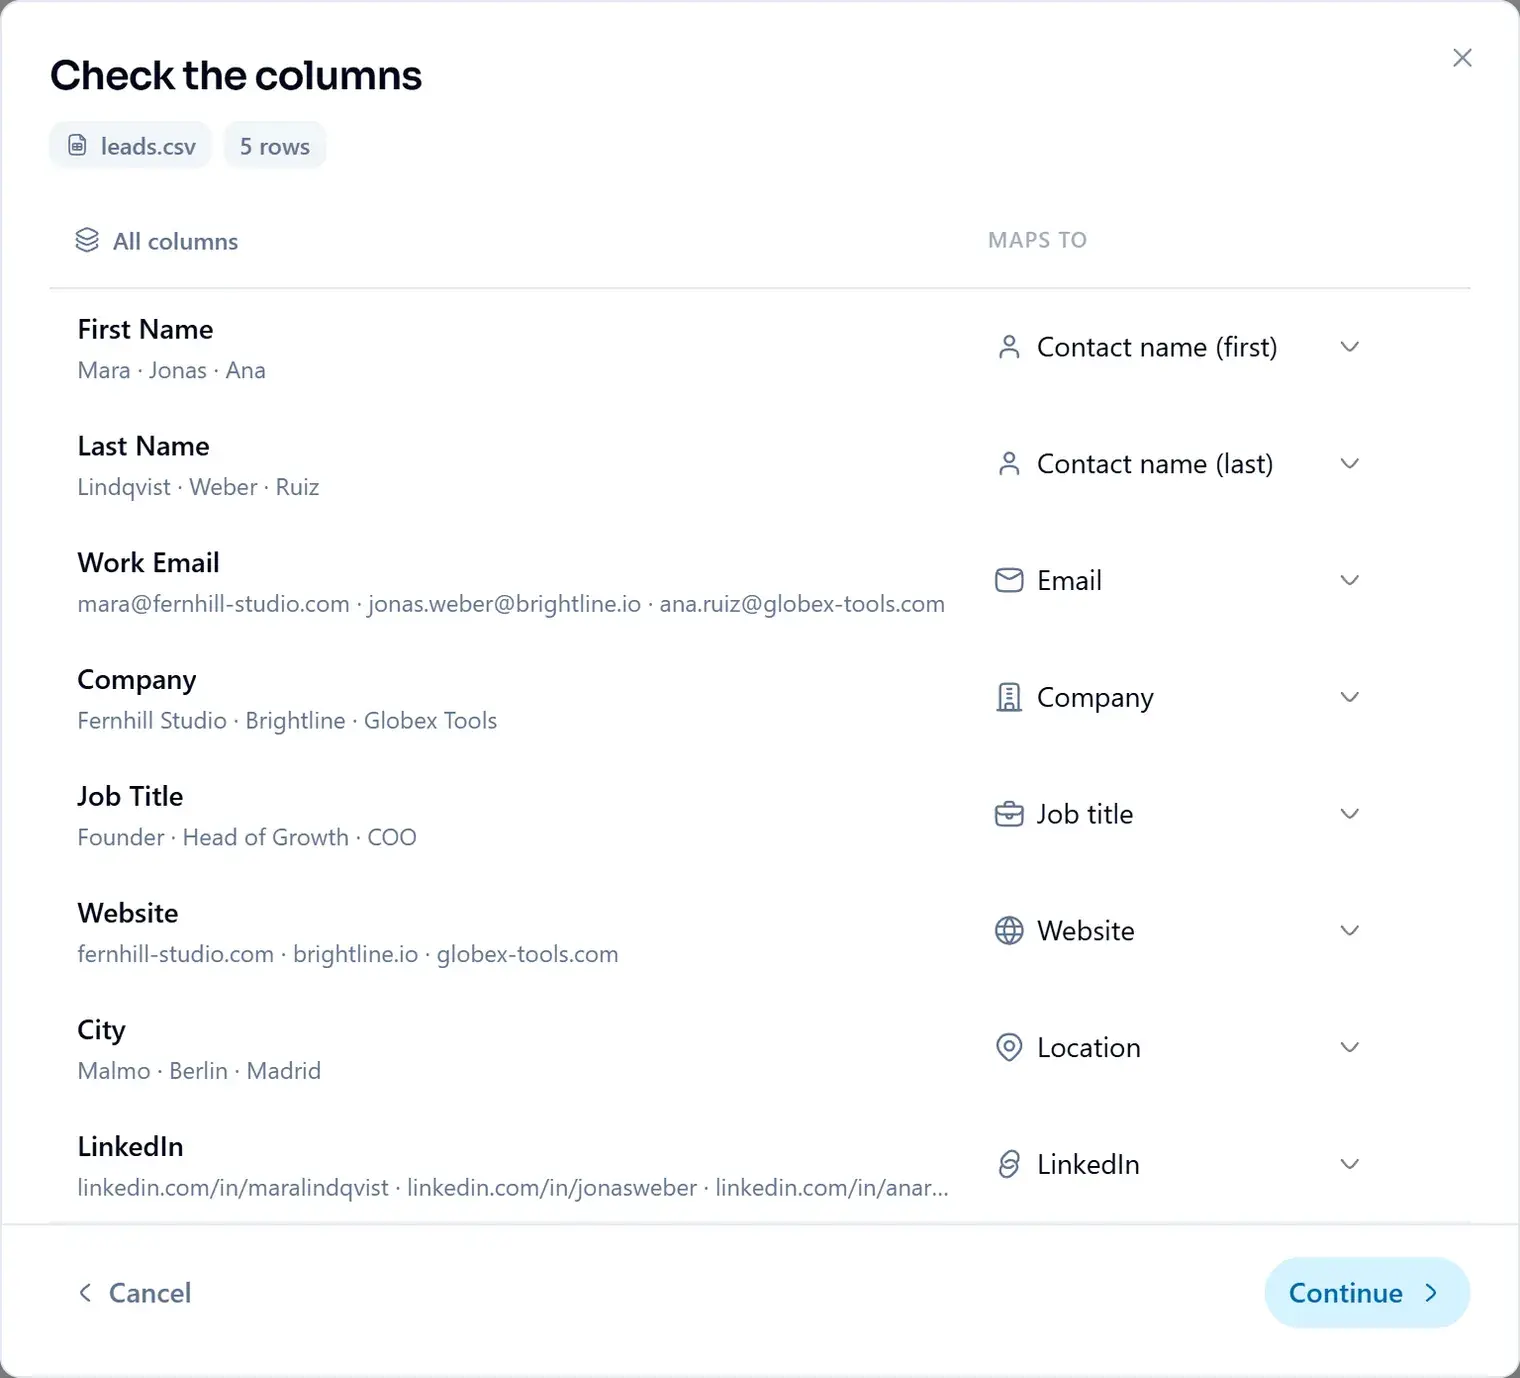Screen dimensions: 1520x1378
Task: Click the briefcase icon in the Job title mapping
Action: [1009, 814]
